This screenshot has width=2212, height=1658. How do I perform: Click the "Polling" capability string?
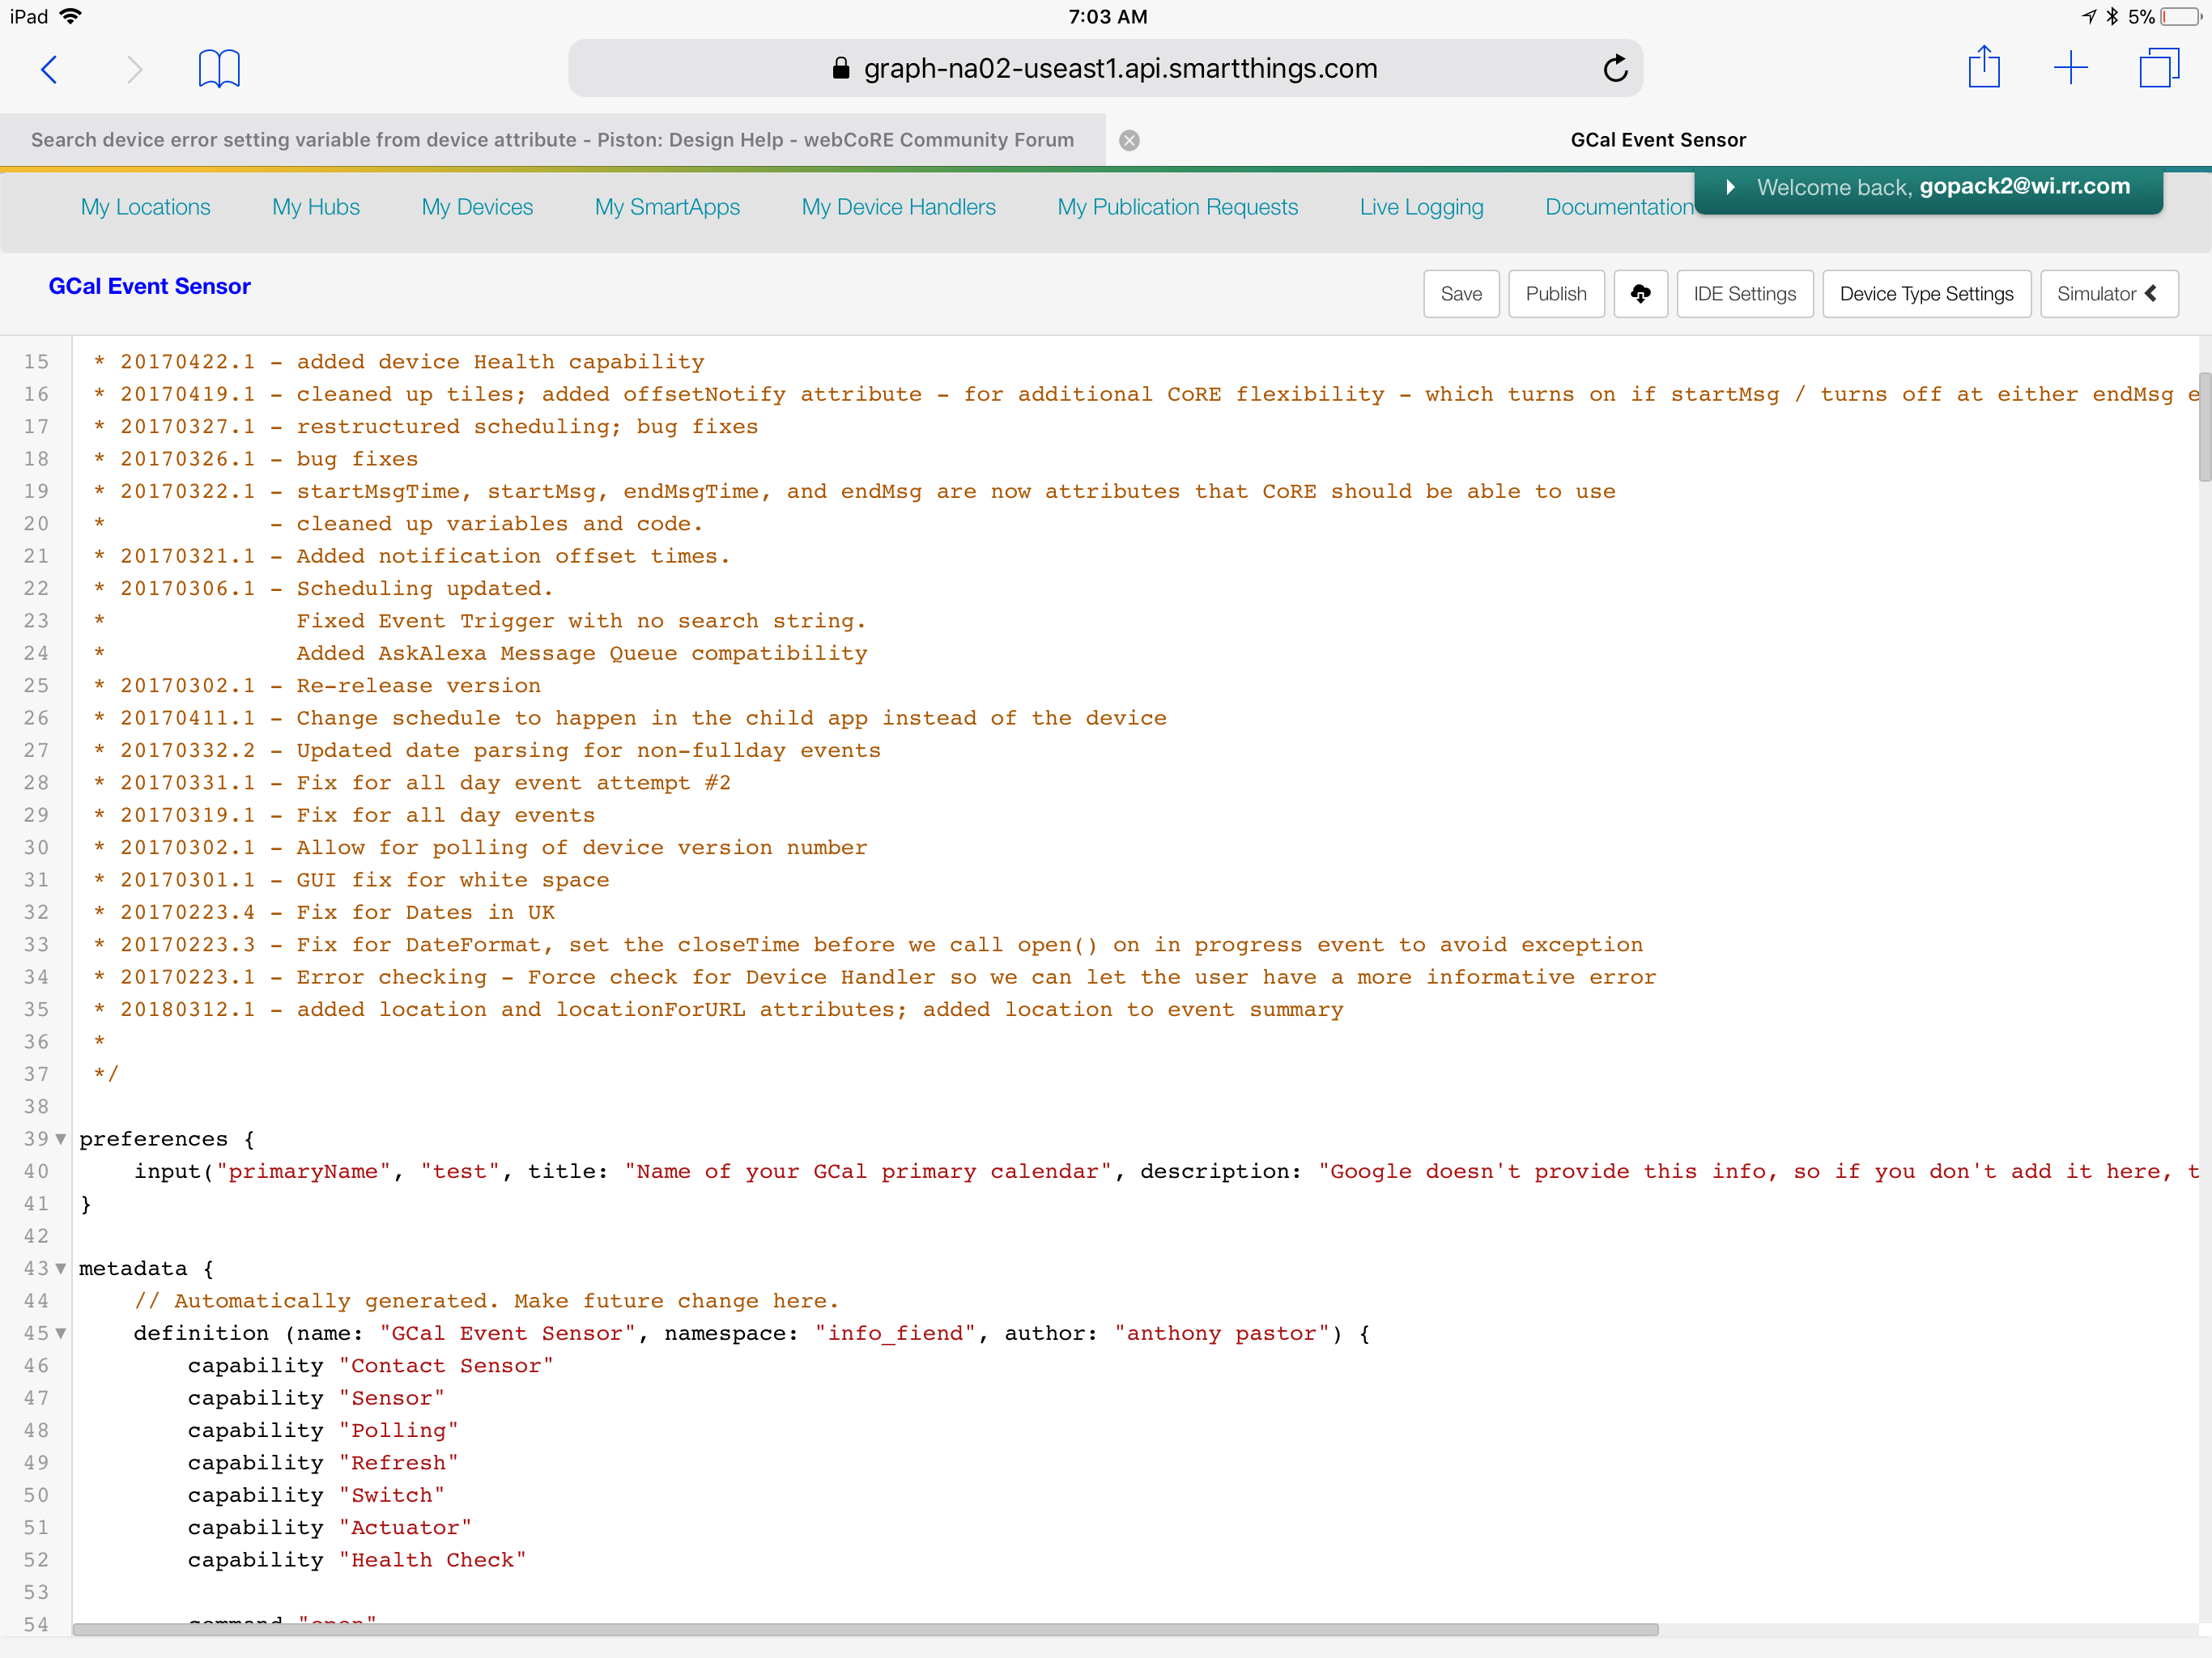click(398, 1431)
